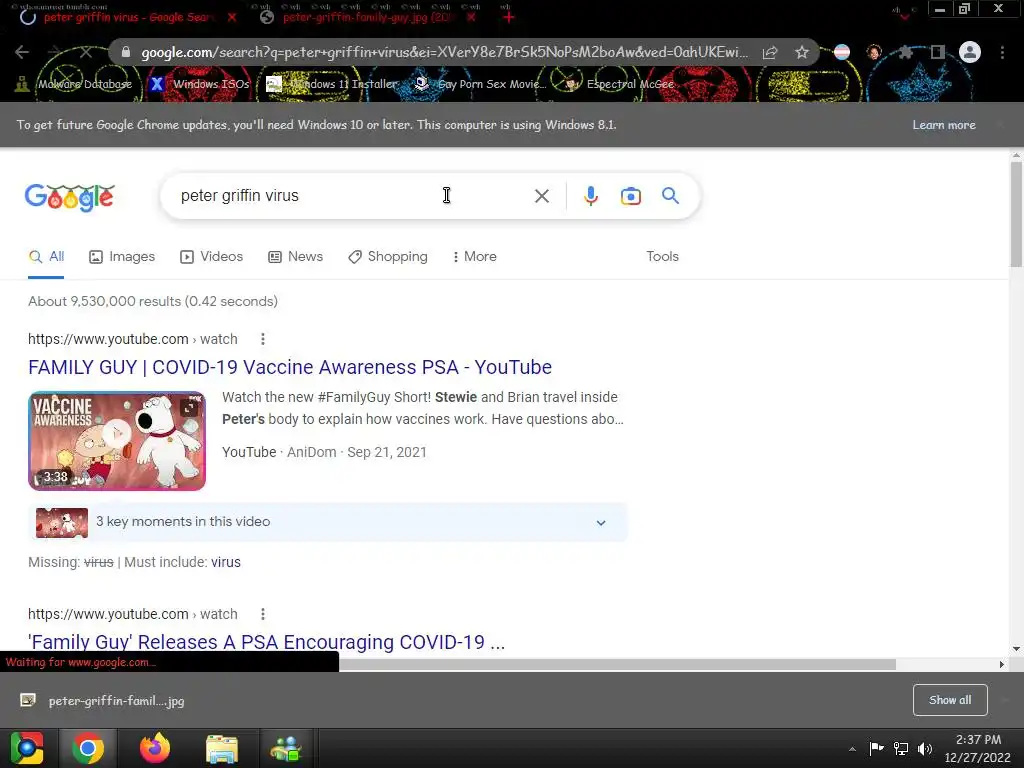
Task: Click the volume speaker tray icon
Action: tap(925, 748)
